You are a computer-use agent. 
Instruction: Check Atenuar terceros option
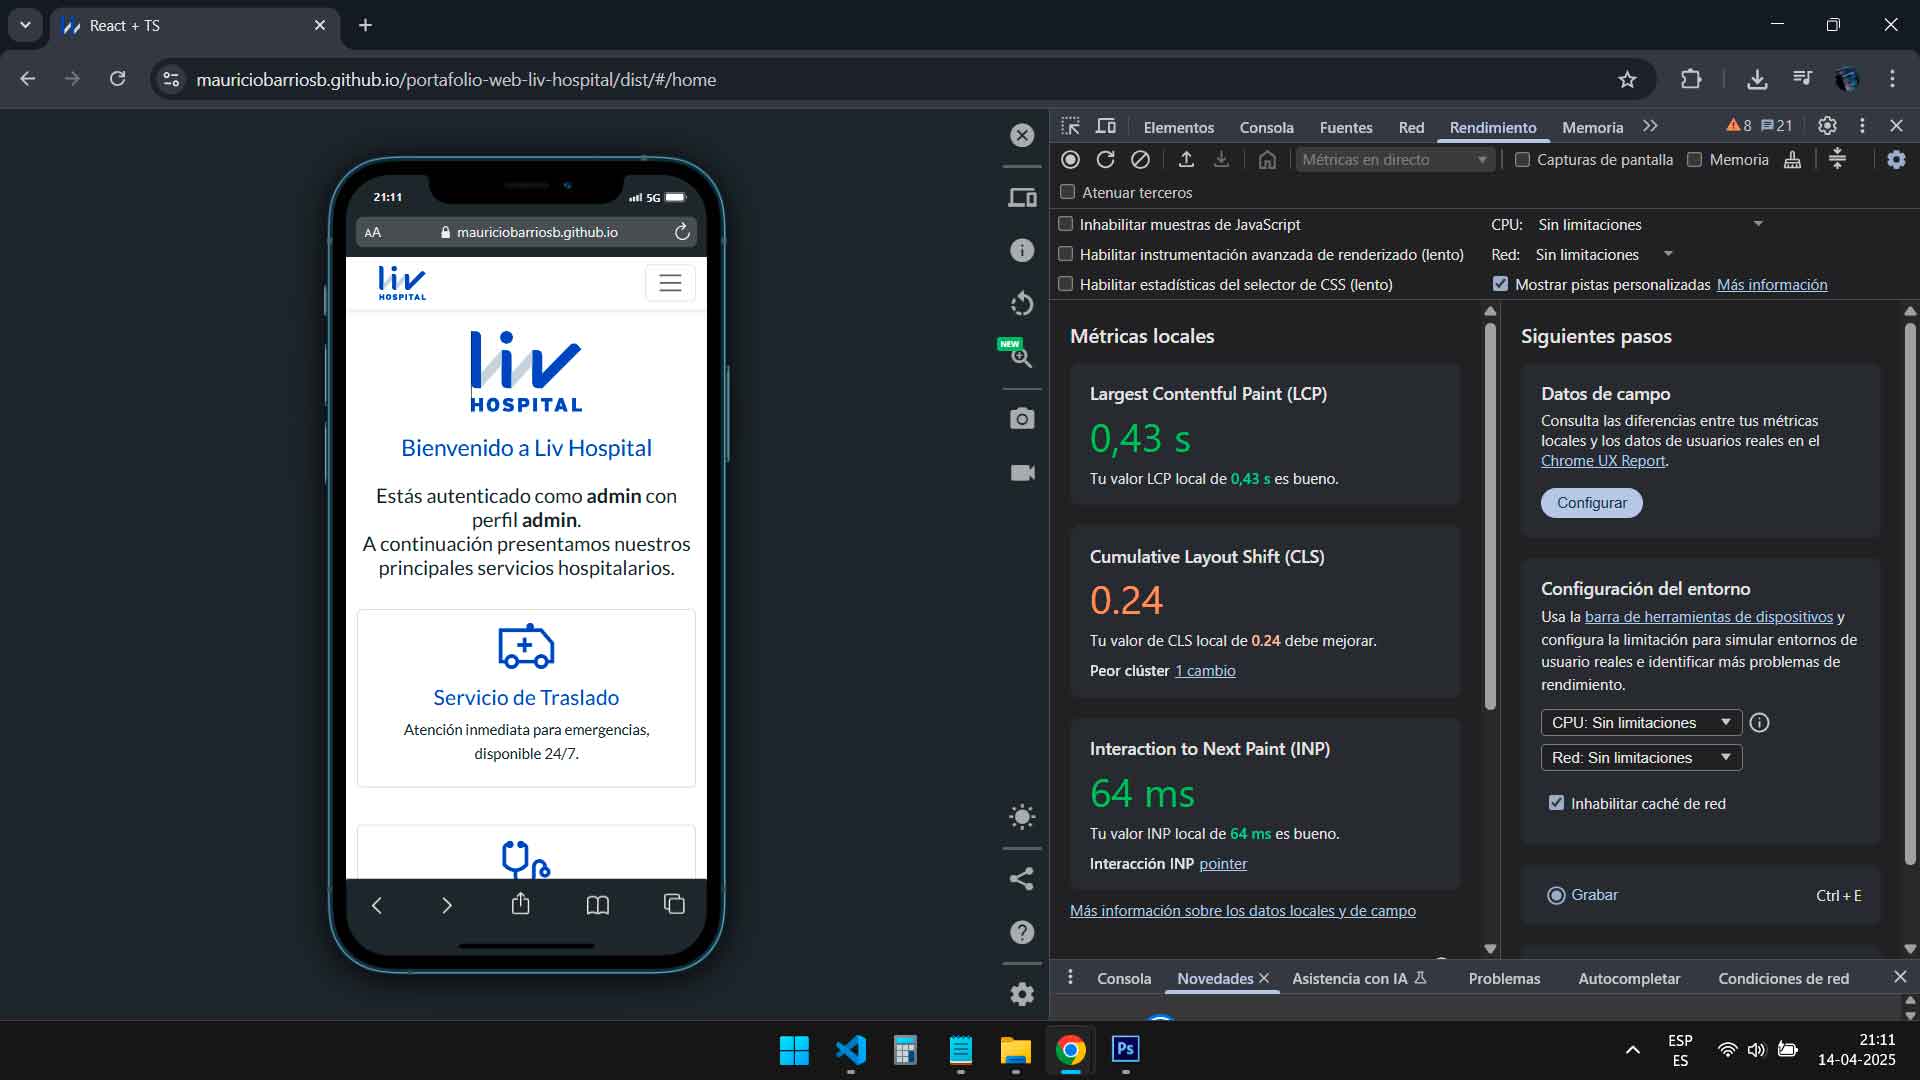[x=1068, y=192]
